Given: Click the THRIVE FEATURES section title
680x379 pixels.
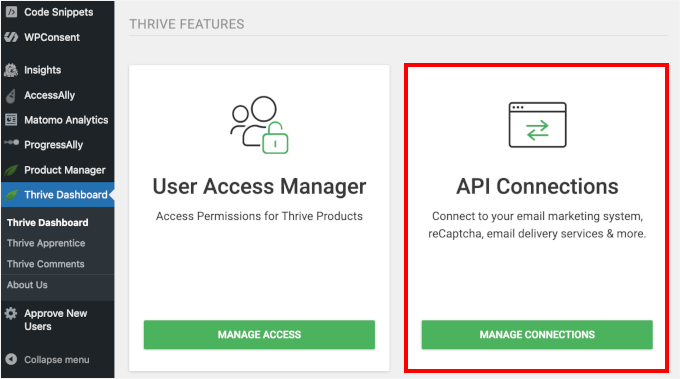Looking at the screenshot, I should (187, 24).
